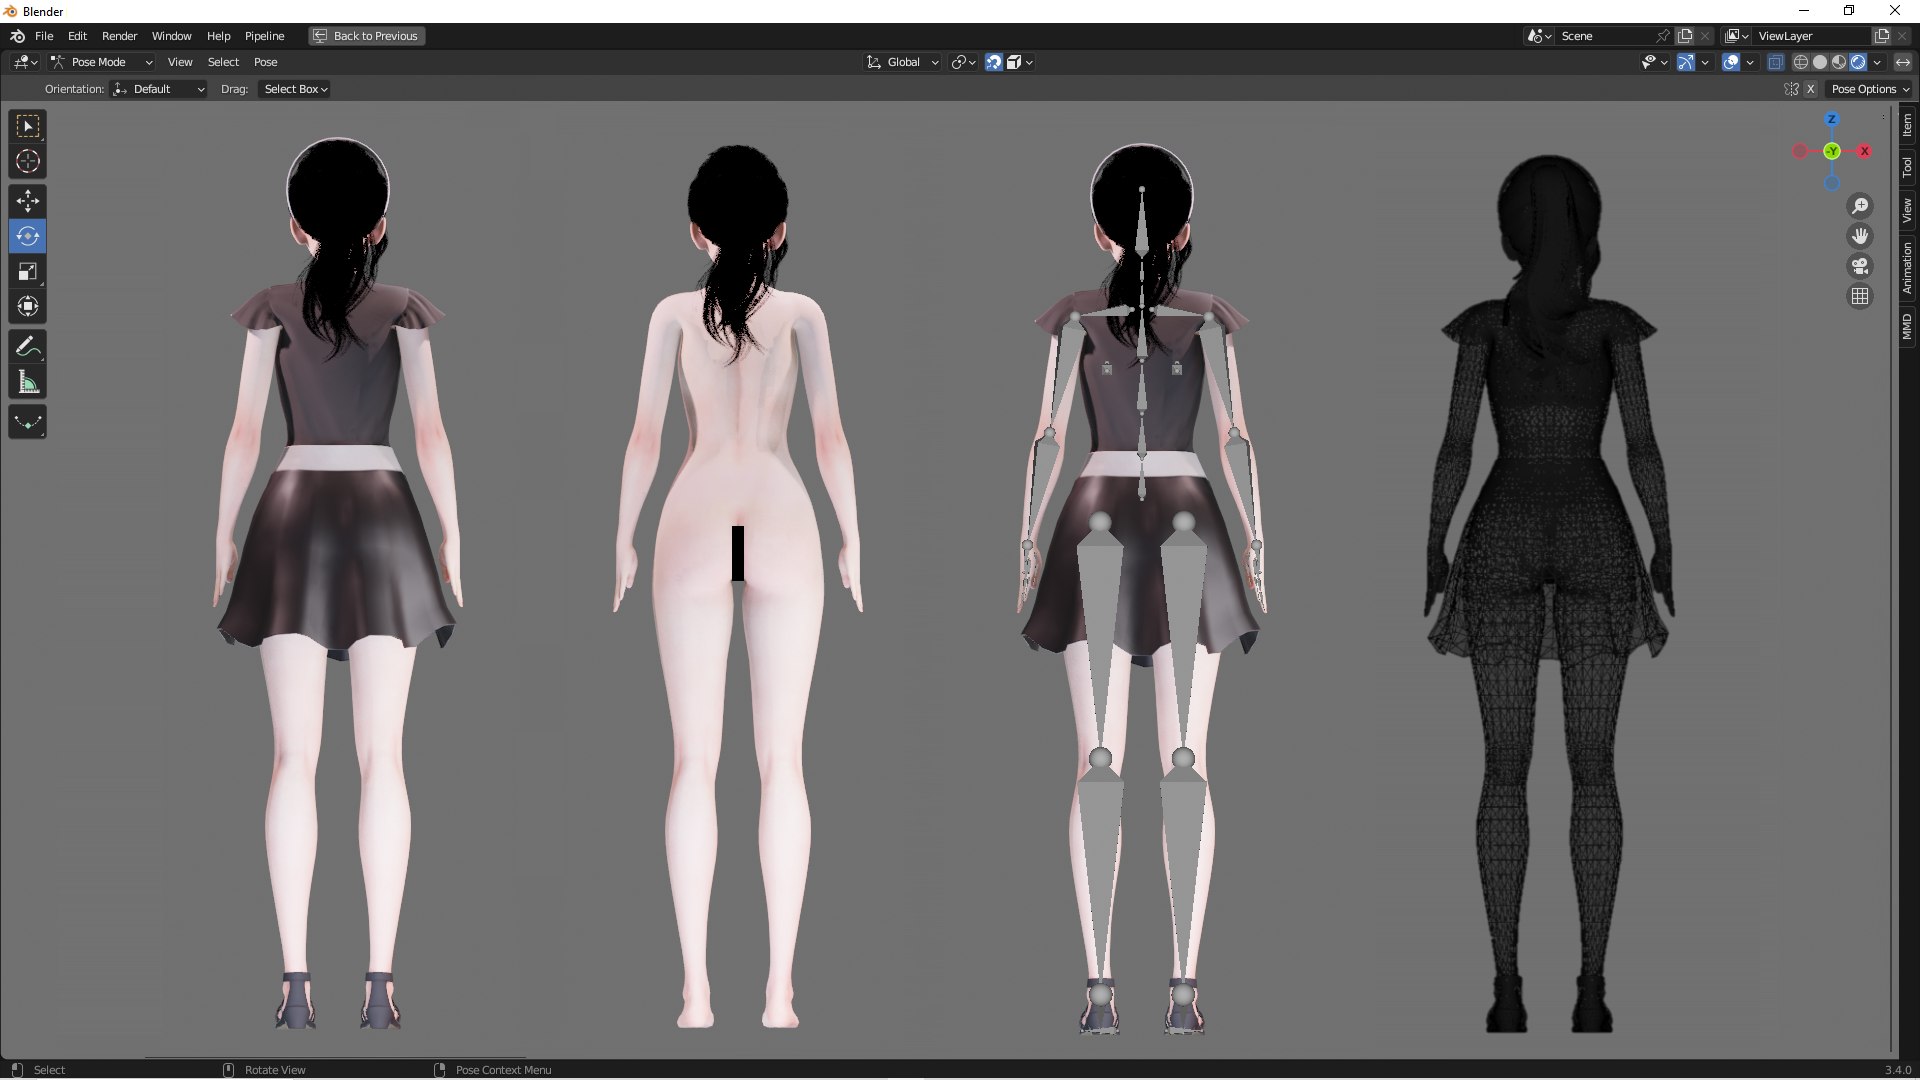Switch to solid viewport shading

tap(1820, 62)
